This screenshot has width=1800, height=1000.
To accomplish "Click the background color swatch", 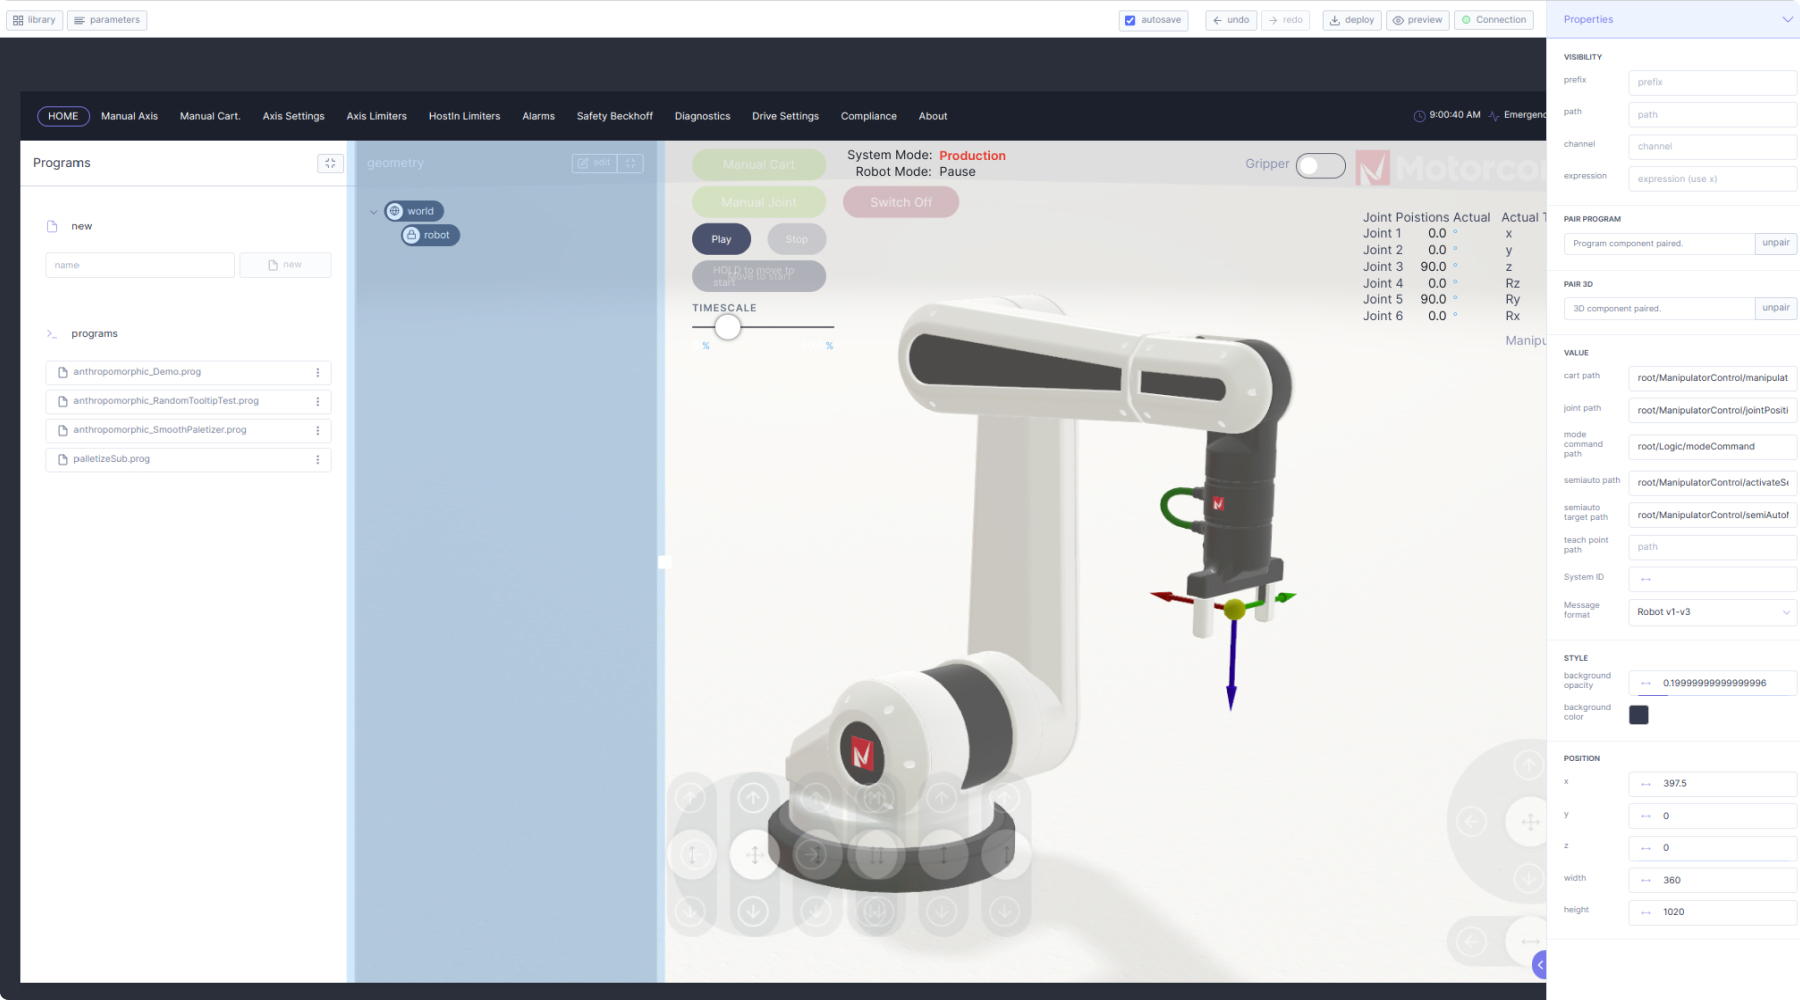I will [1638, 714].
